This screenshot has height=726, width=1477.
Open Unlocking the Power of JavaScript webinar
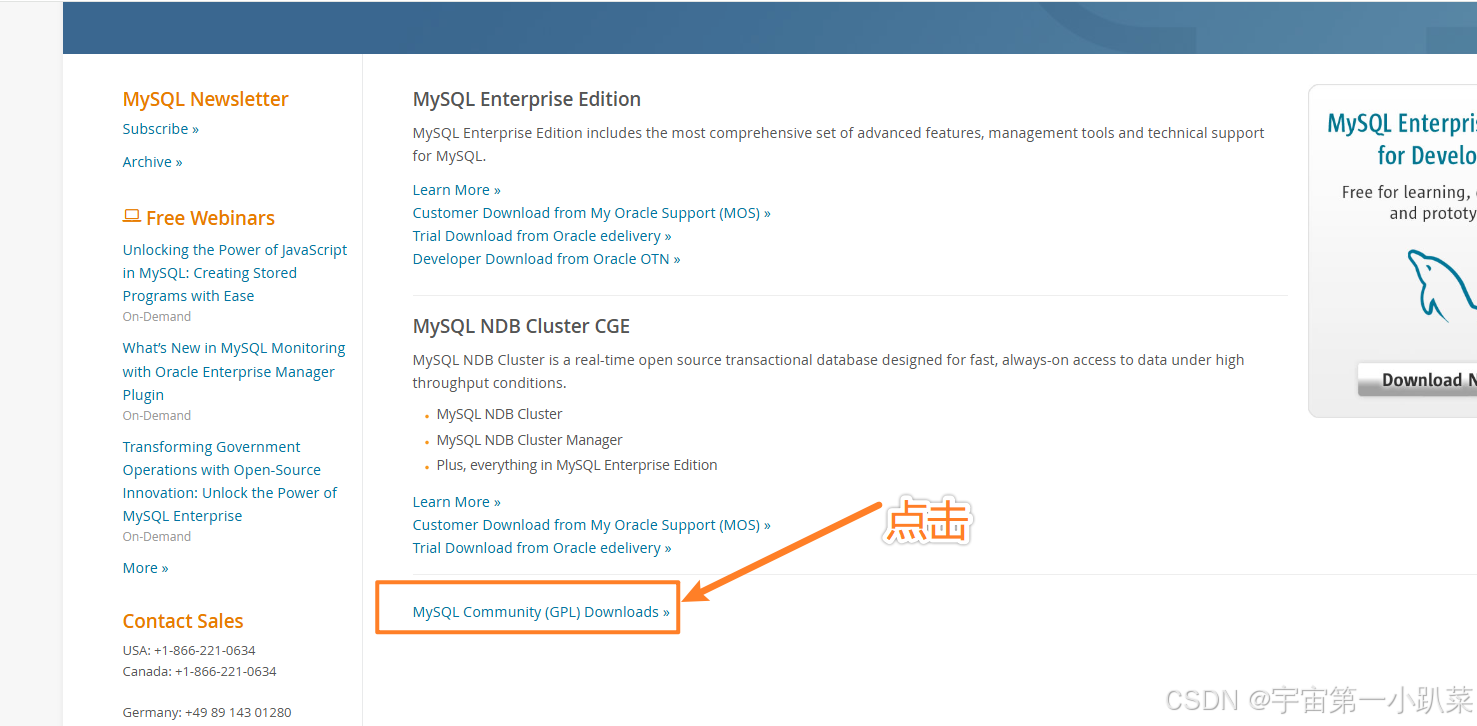pyautogui.click(x=235, y=273)
